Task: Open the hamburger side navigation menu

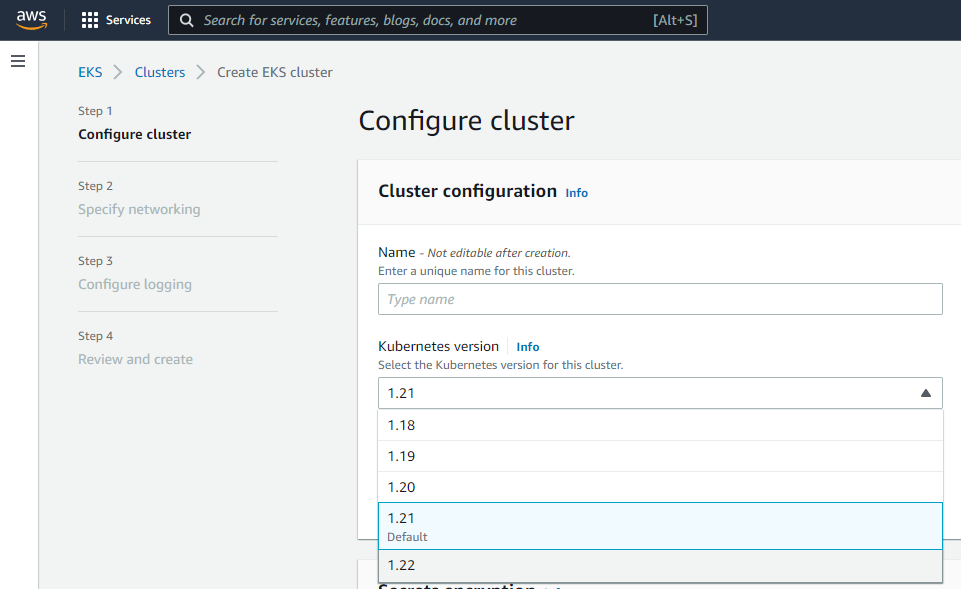Action: click(18, 61)
